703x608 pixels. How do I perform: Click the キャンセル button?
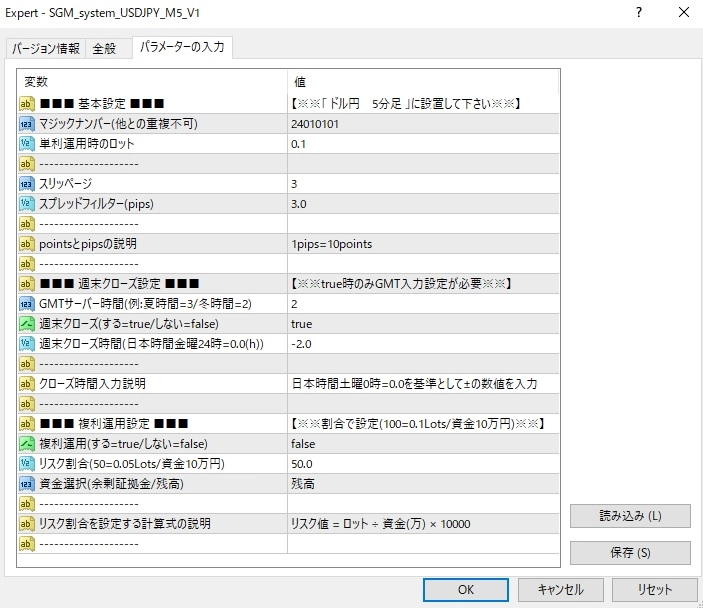coord(560,589)
